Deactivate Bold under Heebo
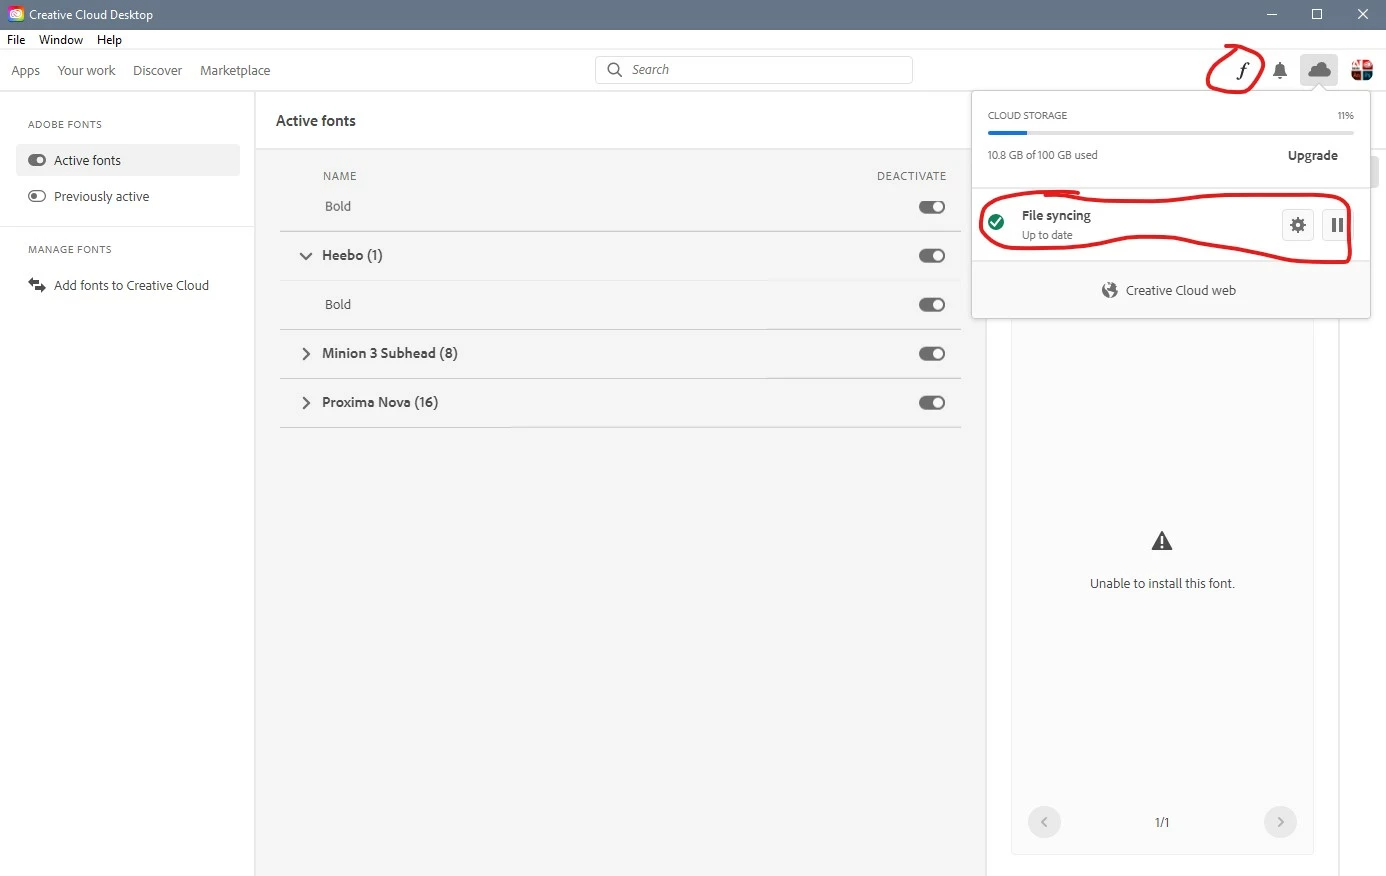The image size is (1386, 876). click(x=932, y=305)
